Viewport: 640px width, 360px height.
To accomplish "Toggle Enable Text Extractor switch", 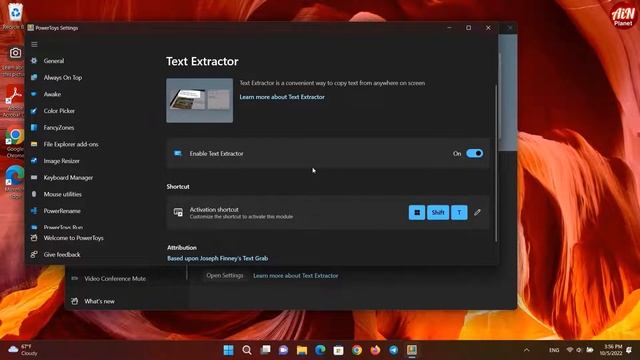I will [475, 153].
